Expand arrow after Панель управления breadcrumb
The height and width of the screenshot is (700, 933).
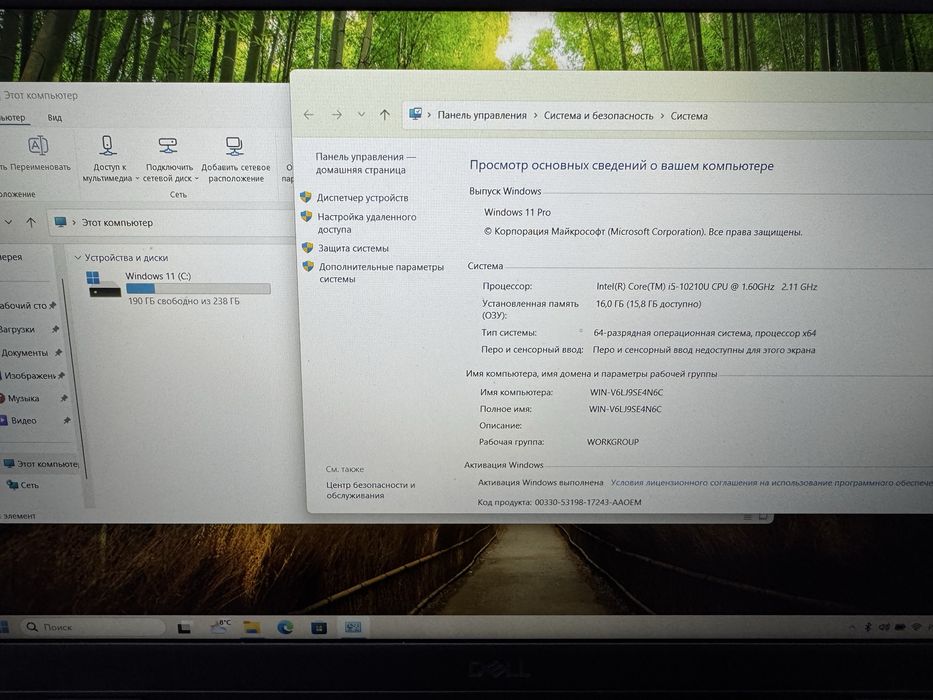click(536, 115)
